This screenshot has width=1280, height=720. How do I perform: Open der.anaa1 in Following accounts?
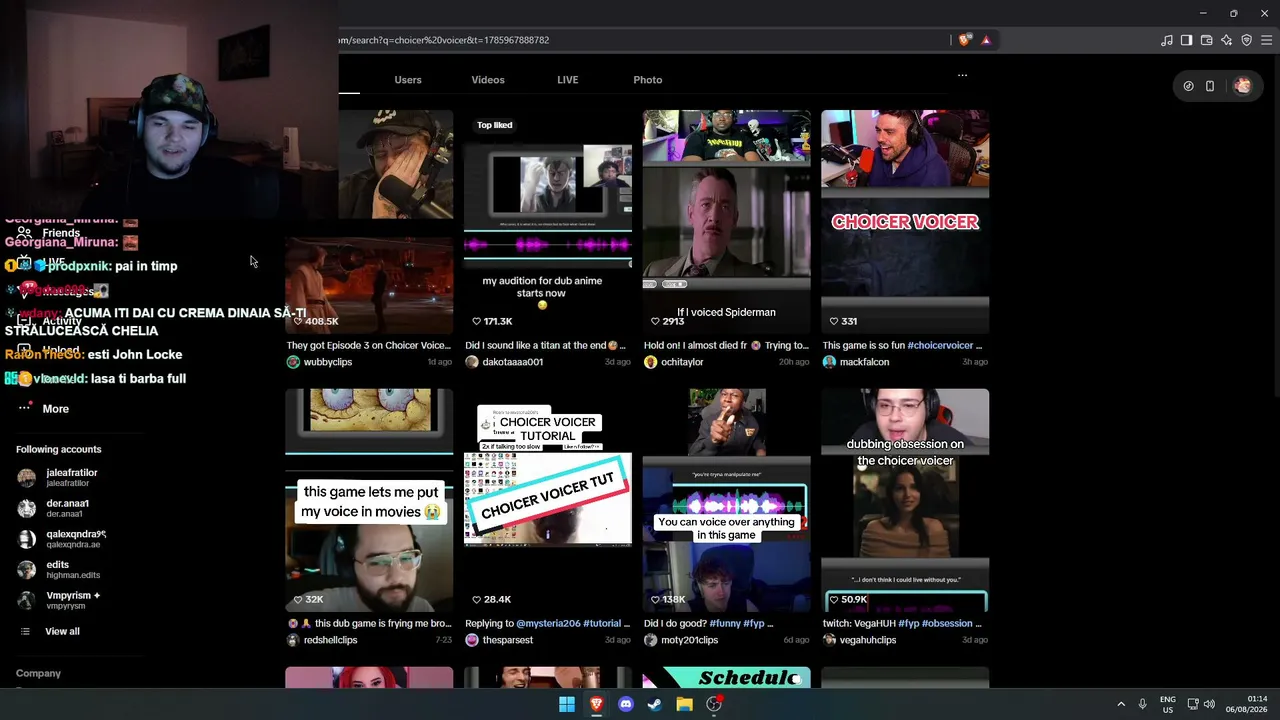pyautogui.click(x=70, y=508)
